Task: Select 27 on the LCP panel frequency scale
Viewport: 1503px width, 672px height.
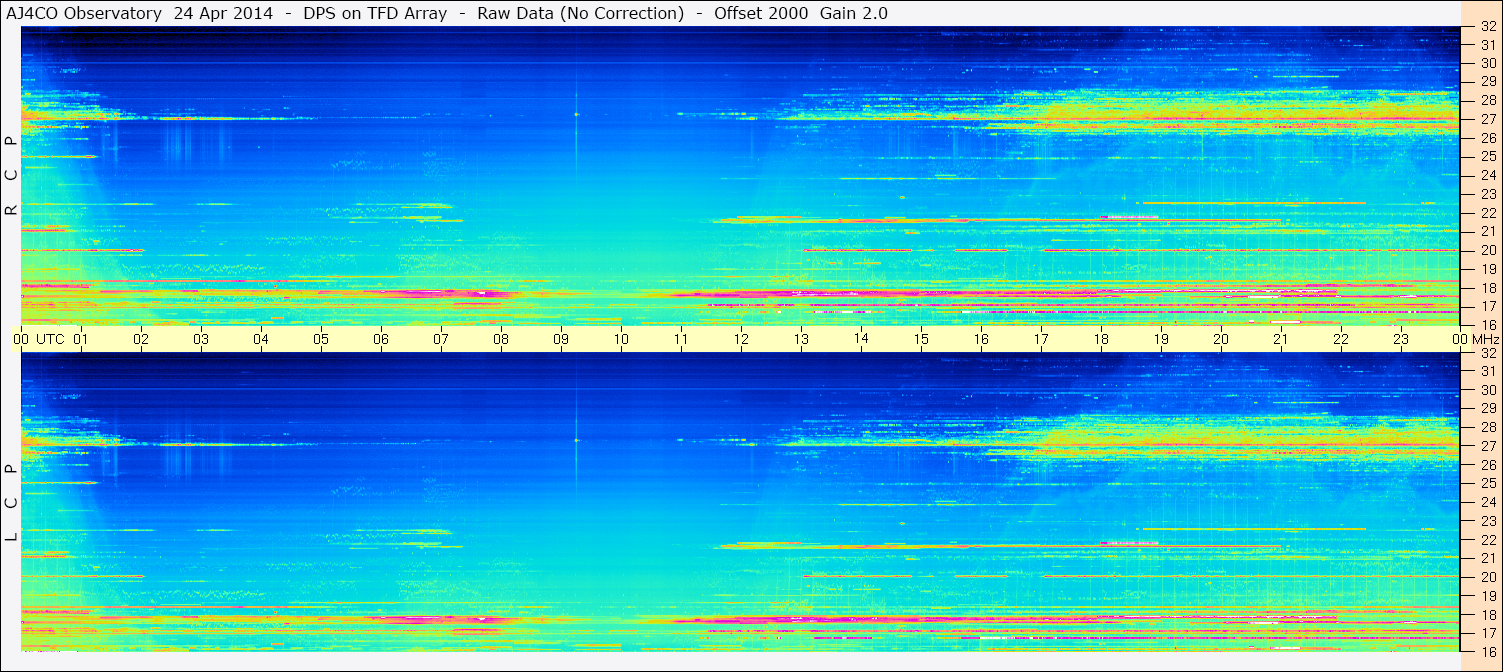Action: click(x=1487, y=446)
